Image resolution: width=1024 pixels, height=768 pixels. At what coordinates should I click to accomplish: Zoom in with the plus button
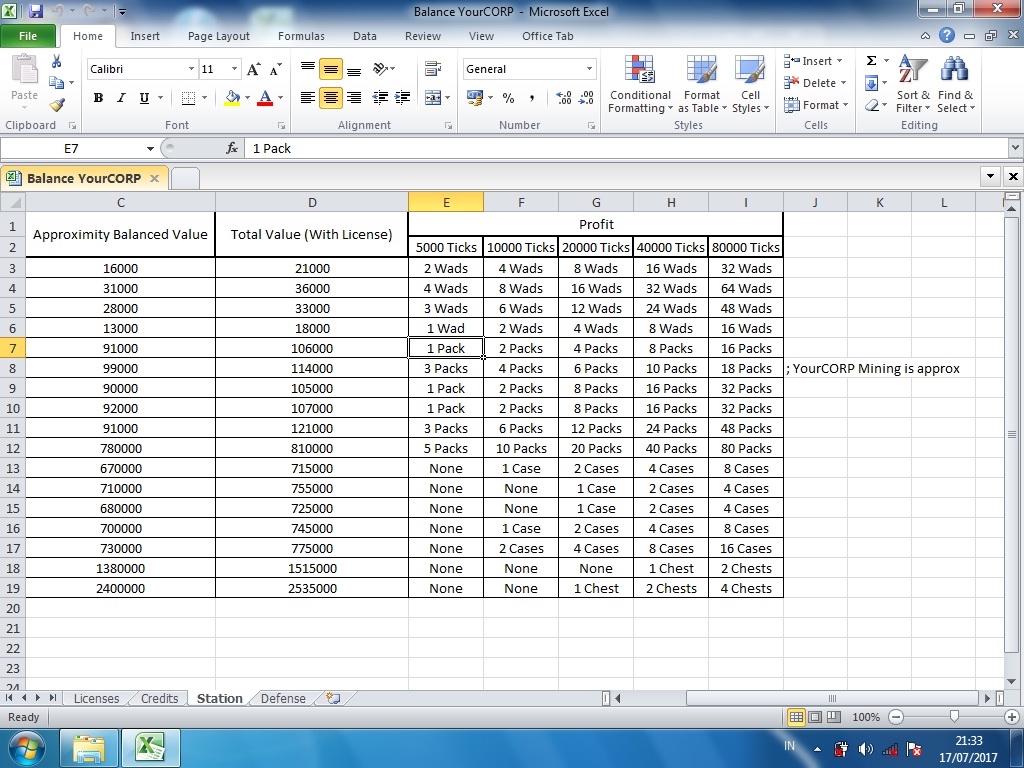click(x=1012, y=717)
